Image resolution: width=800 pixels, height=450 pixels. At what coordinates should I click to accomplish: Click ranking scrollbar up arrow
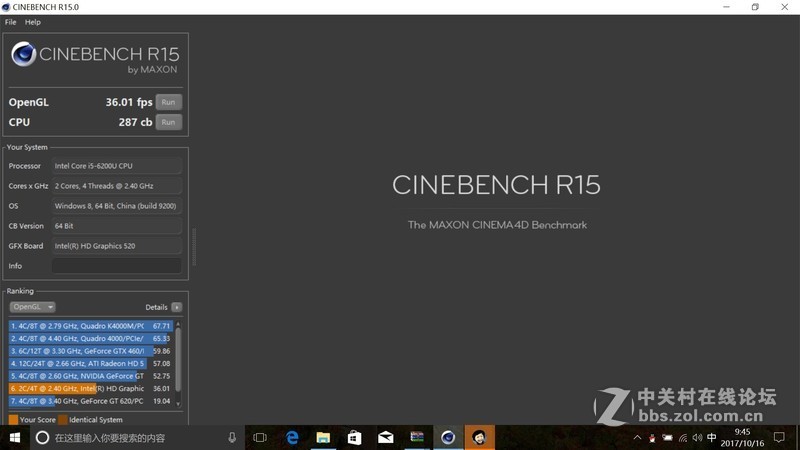pos(178,324)
